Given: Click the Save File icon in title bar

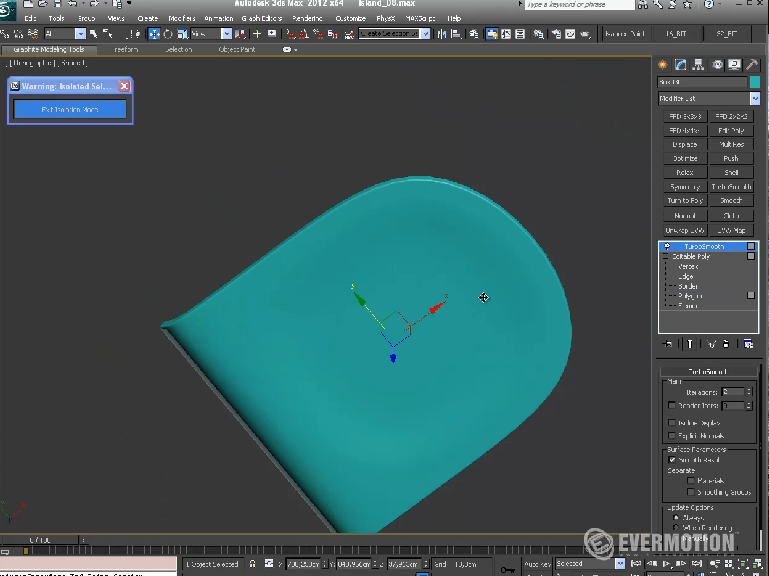Looking at the screenshot, I should pyautogui.click(x=57, y=4).
